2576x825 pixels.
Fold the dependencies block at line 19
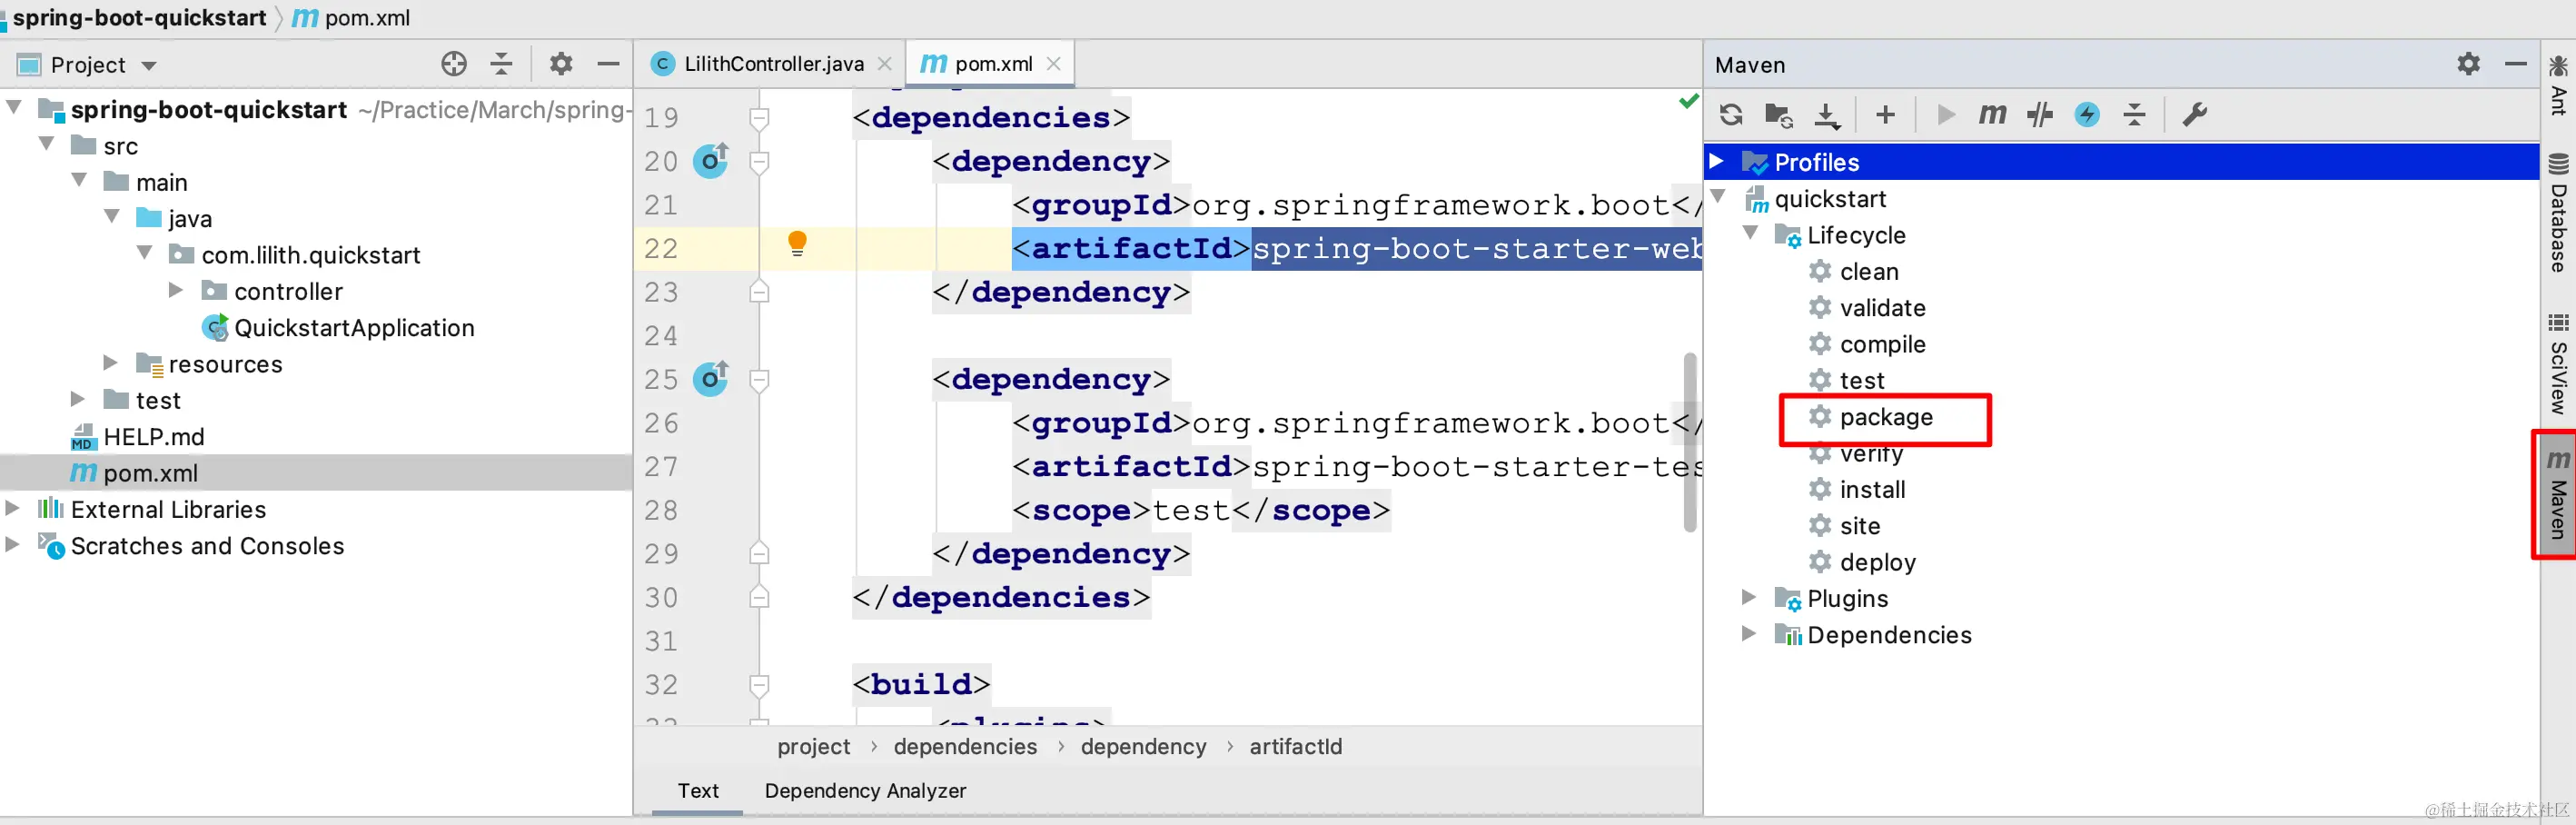tap(759, 118)
